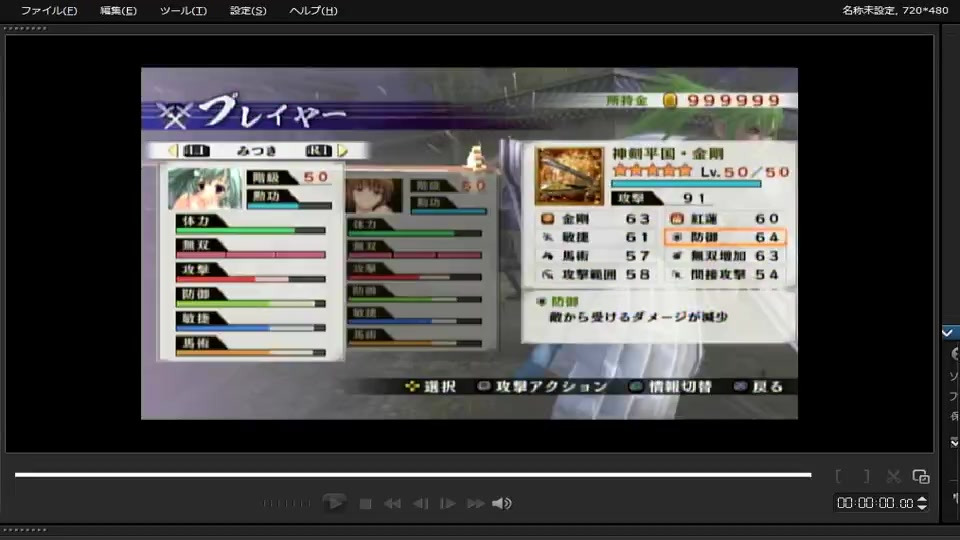Open the 設定(S) menu
Image resolution: width=960 pixels, height=540 pixels.
click(248, 10)
